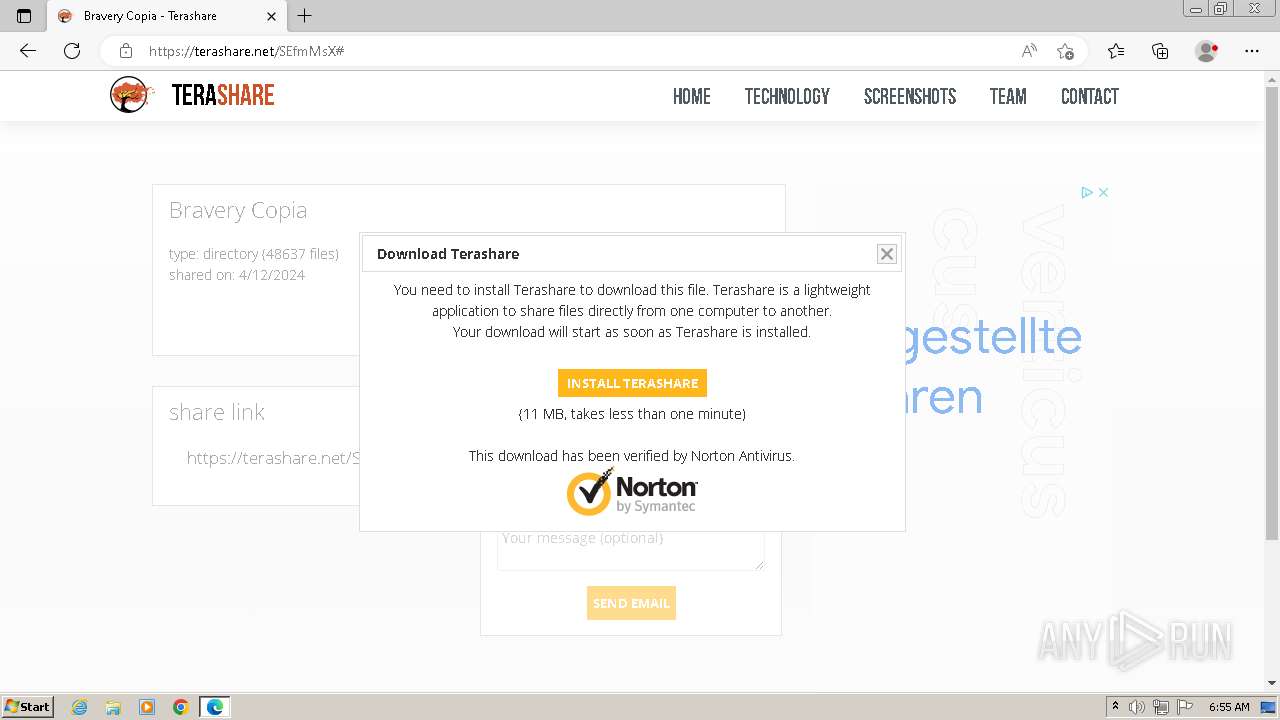Open the Home menu item
Screen dimensions: 1280x720
(692, 96)
